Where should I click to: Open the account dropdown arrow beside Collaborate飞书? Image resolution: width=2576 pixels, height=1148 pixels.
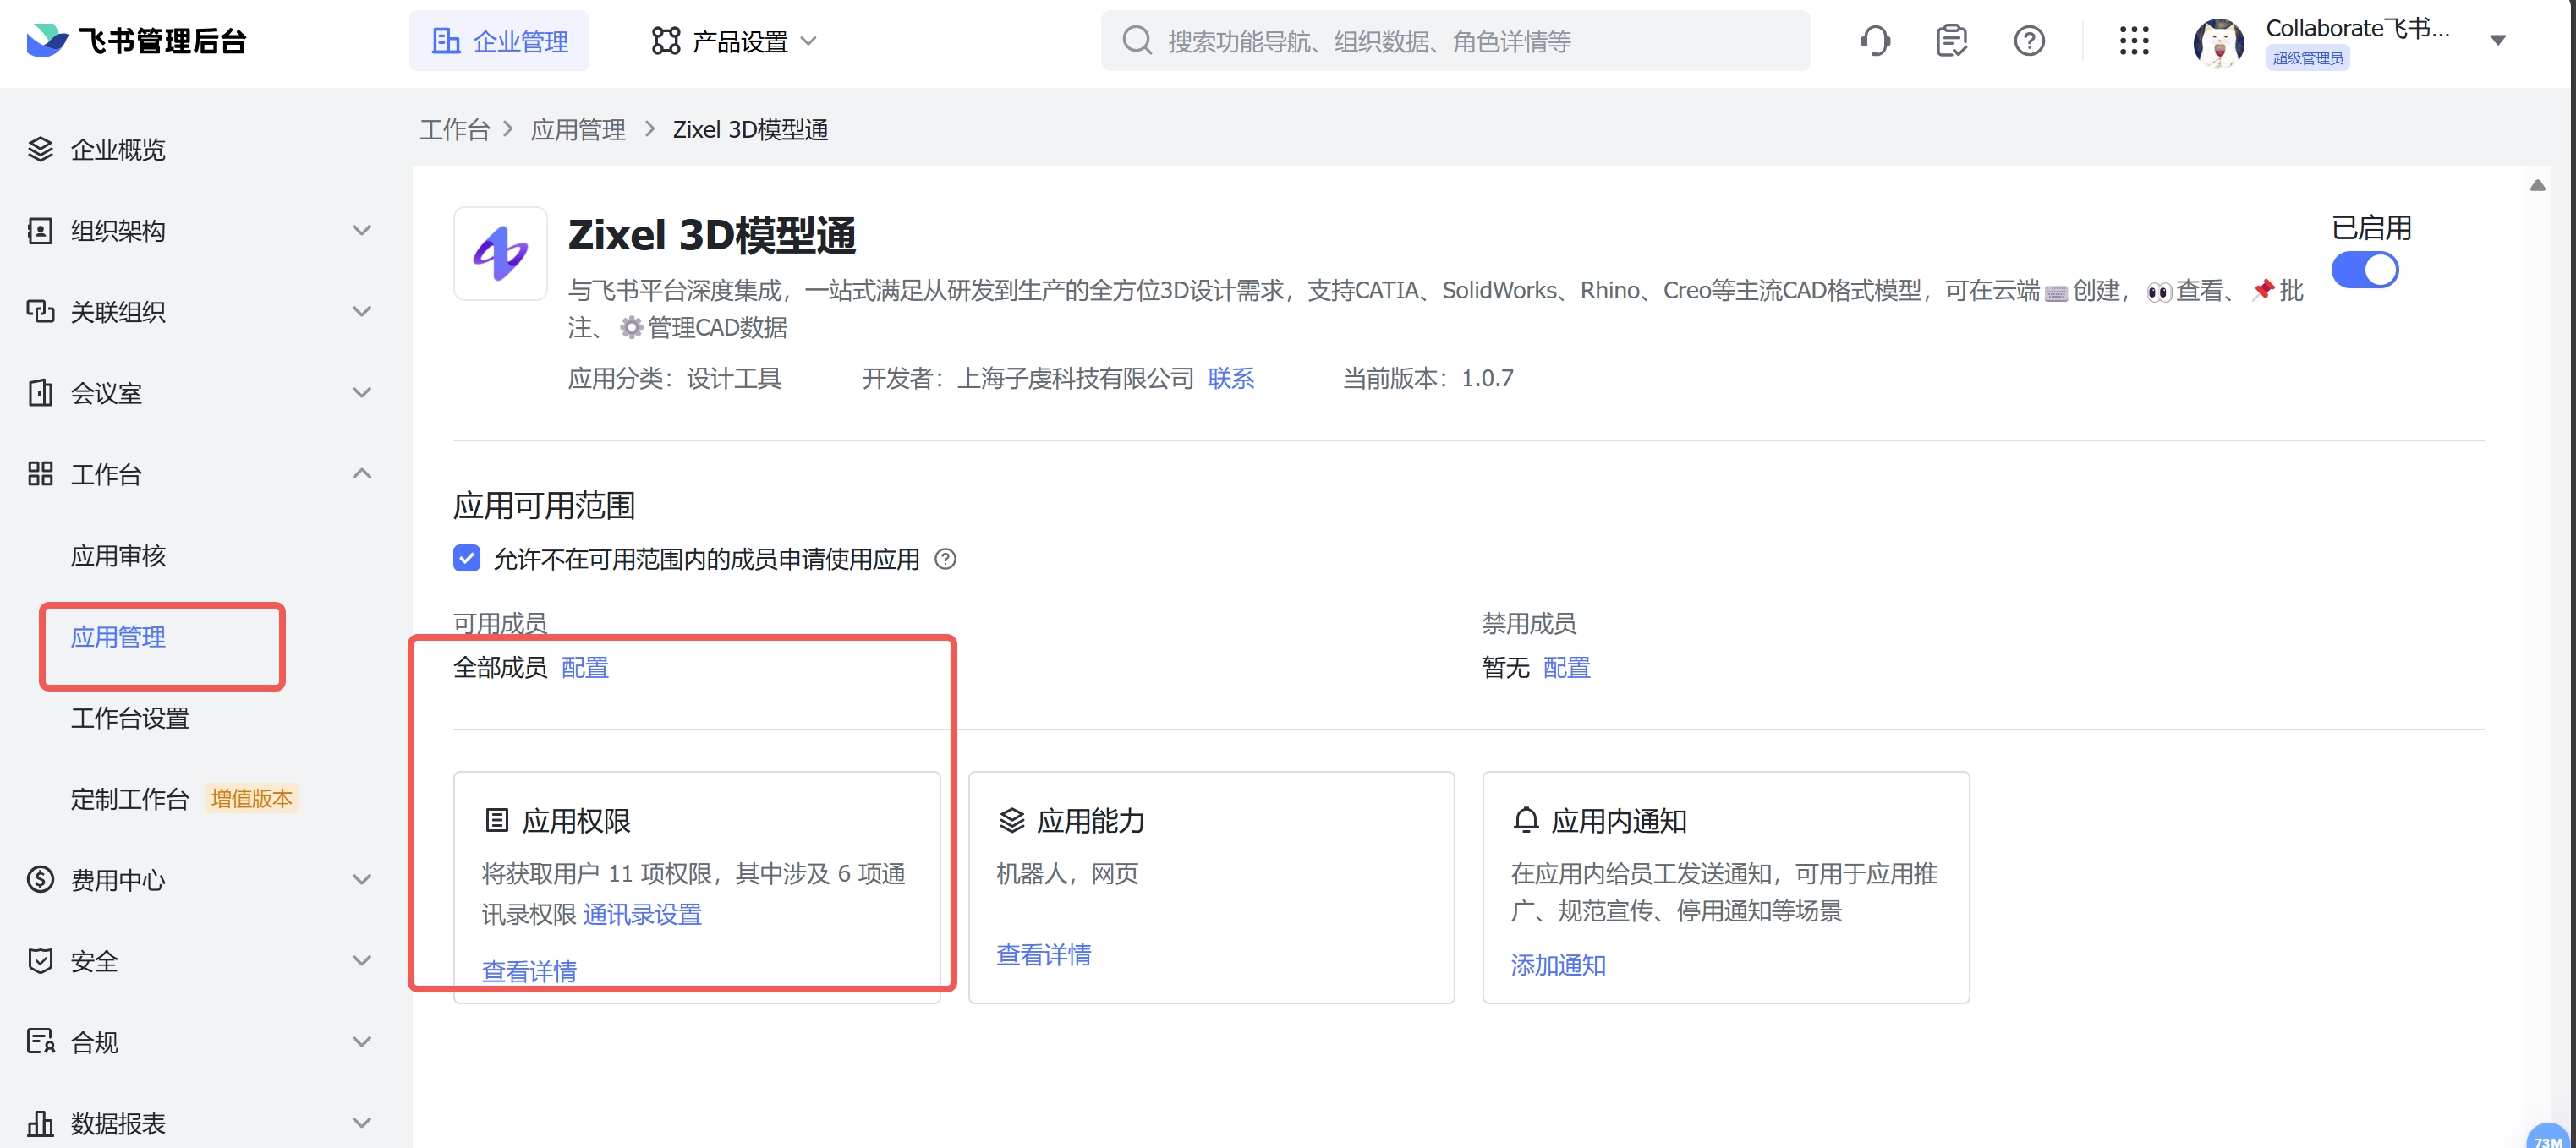click(x=2498, y=40)
